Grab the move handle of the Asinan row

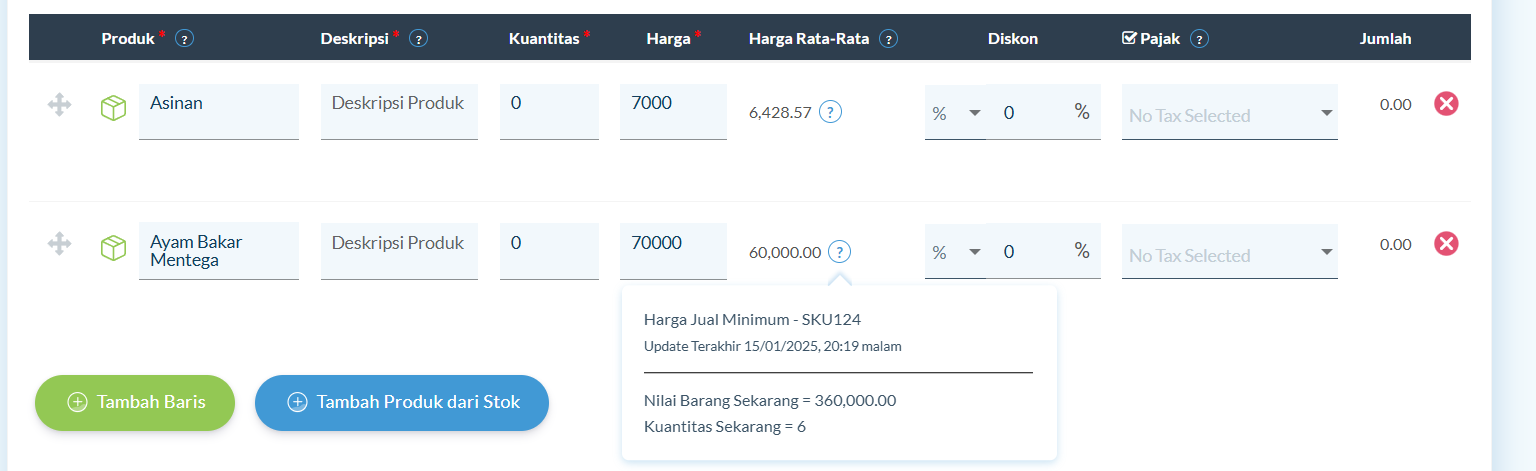coord(59,104)
